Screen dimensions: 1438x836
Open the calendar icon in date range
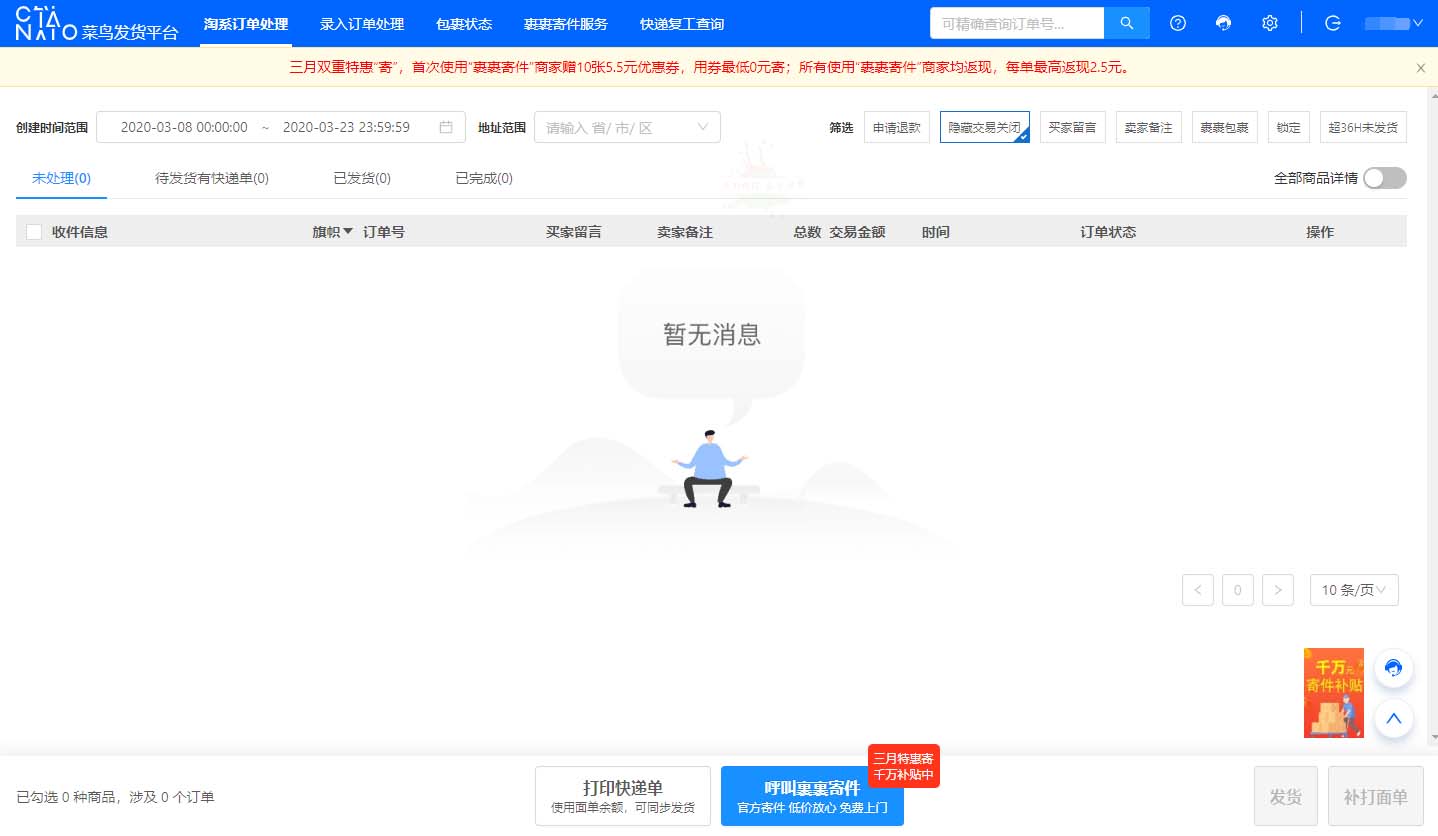[x=446, y=127]
